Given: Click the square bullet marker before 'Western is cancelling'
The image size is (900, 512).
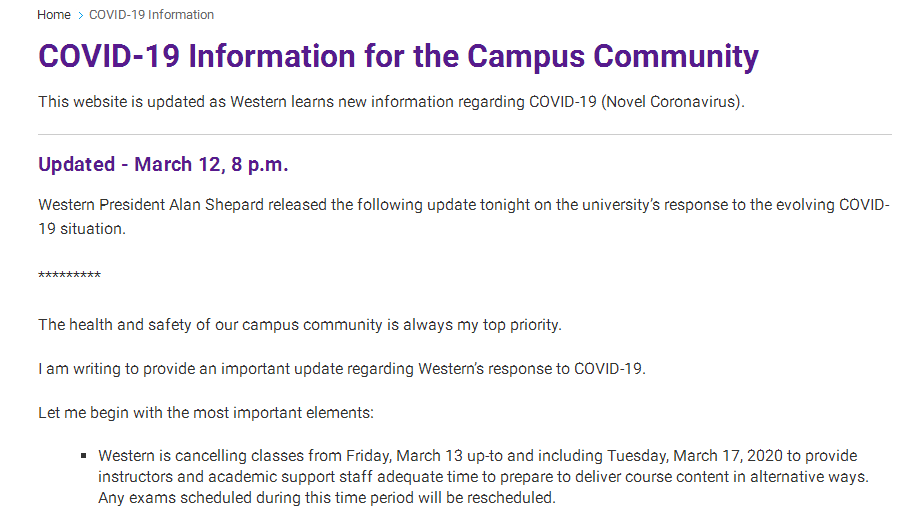Looking at the screenshot, I should (84, 456).
